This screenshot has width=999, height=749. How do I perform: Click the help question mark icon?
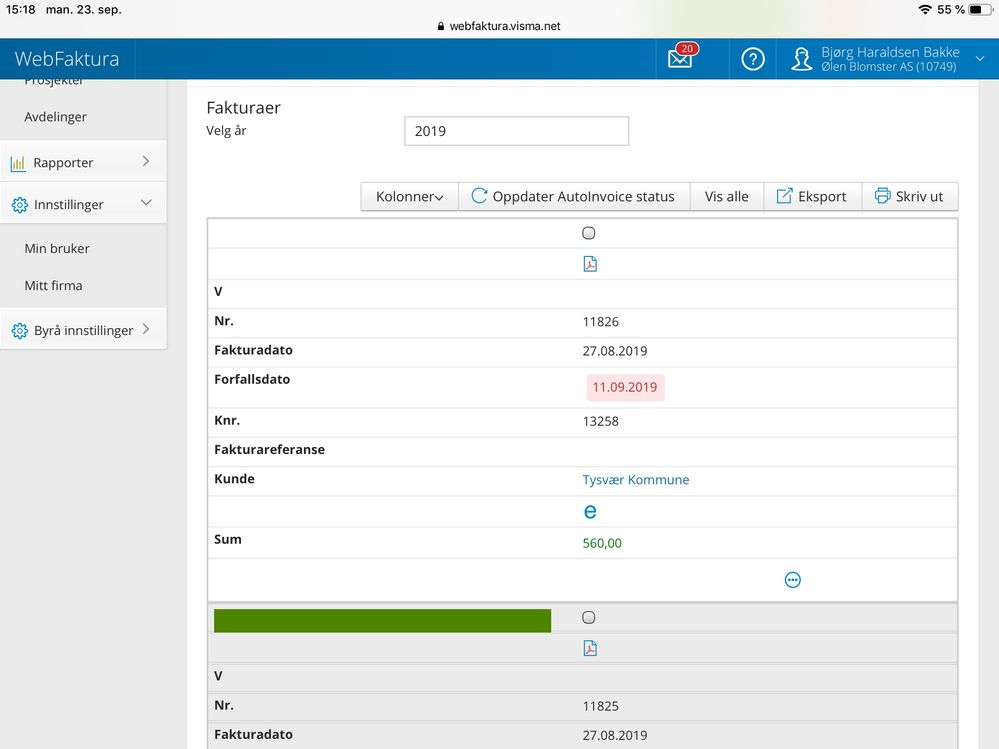click(752, 59)
